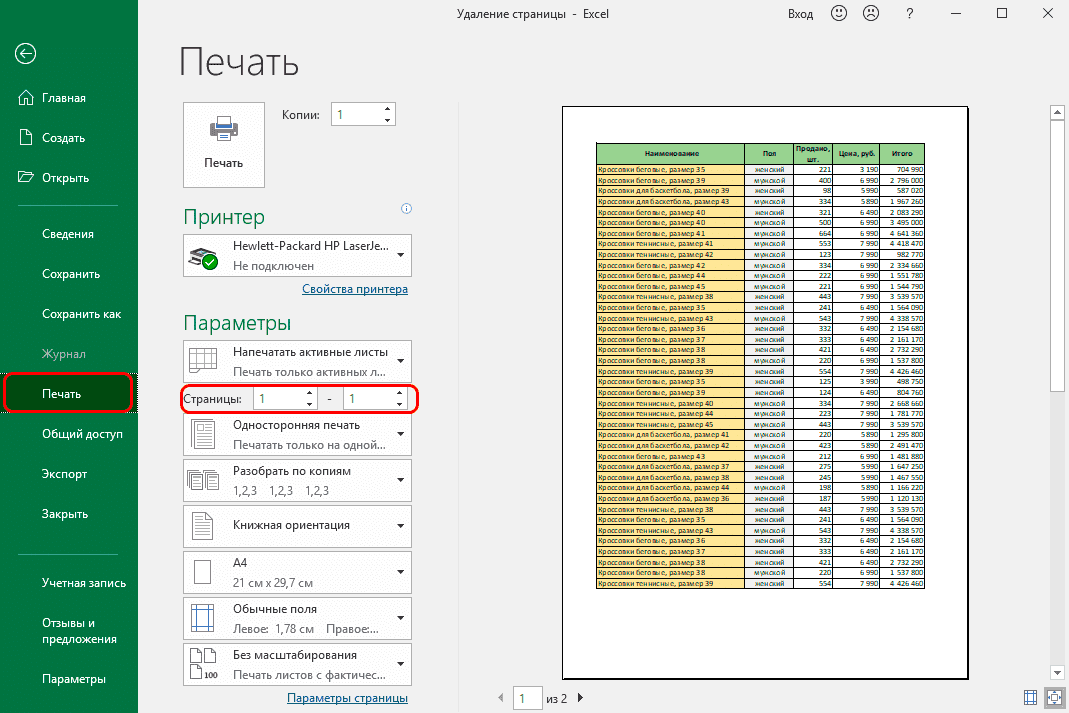Image resolution: width=1069 pixels, height=713 pixels.
Task: Open the printer selection dropdown
Action: (x=297, y=255)
